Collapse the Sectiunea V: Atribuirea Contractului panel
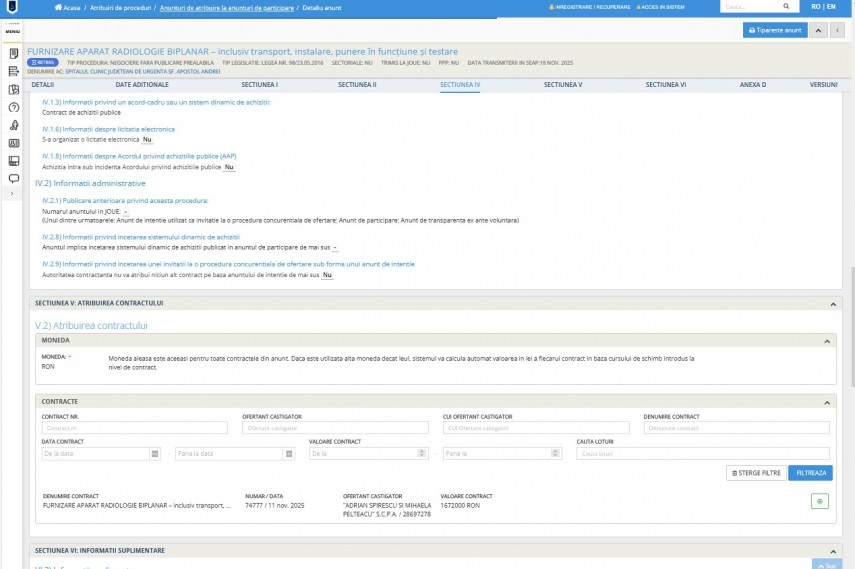Viewport: 855px width, 569px height. point(833,303)
